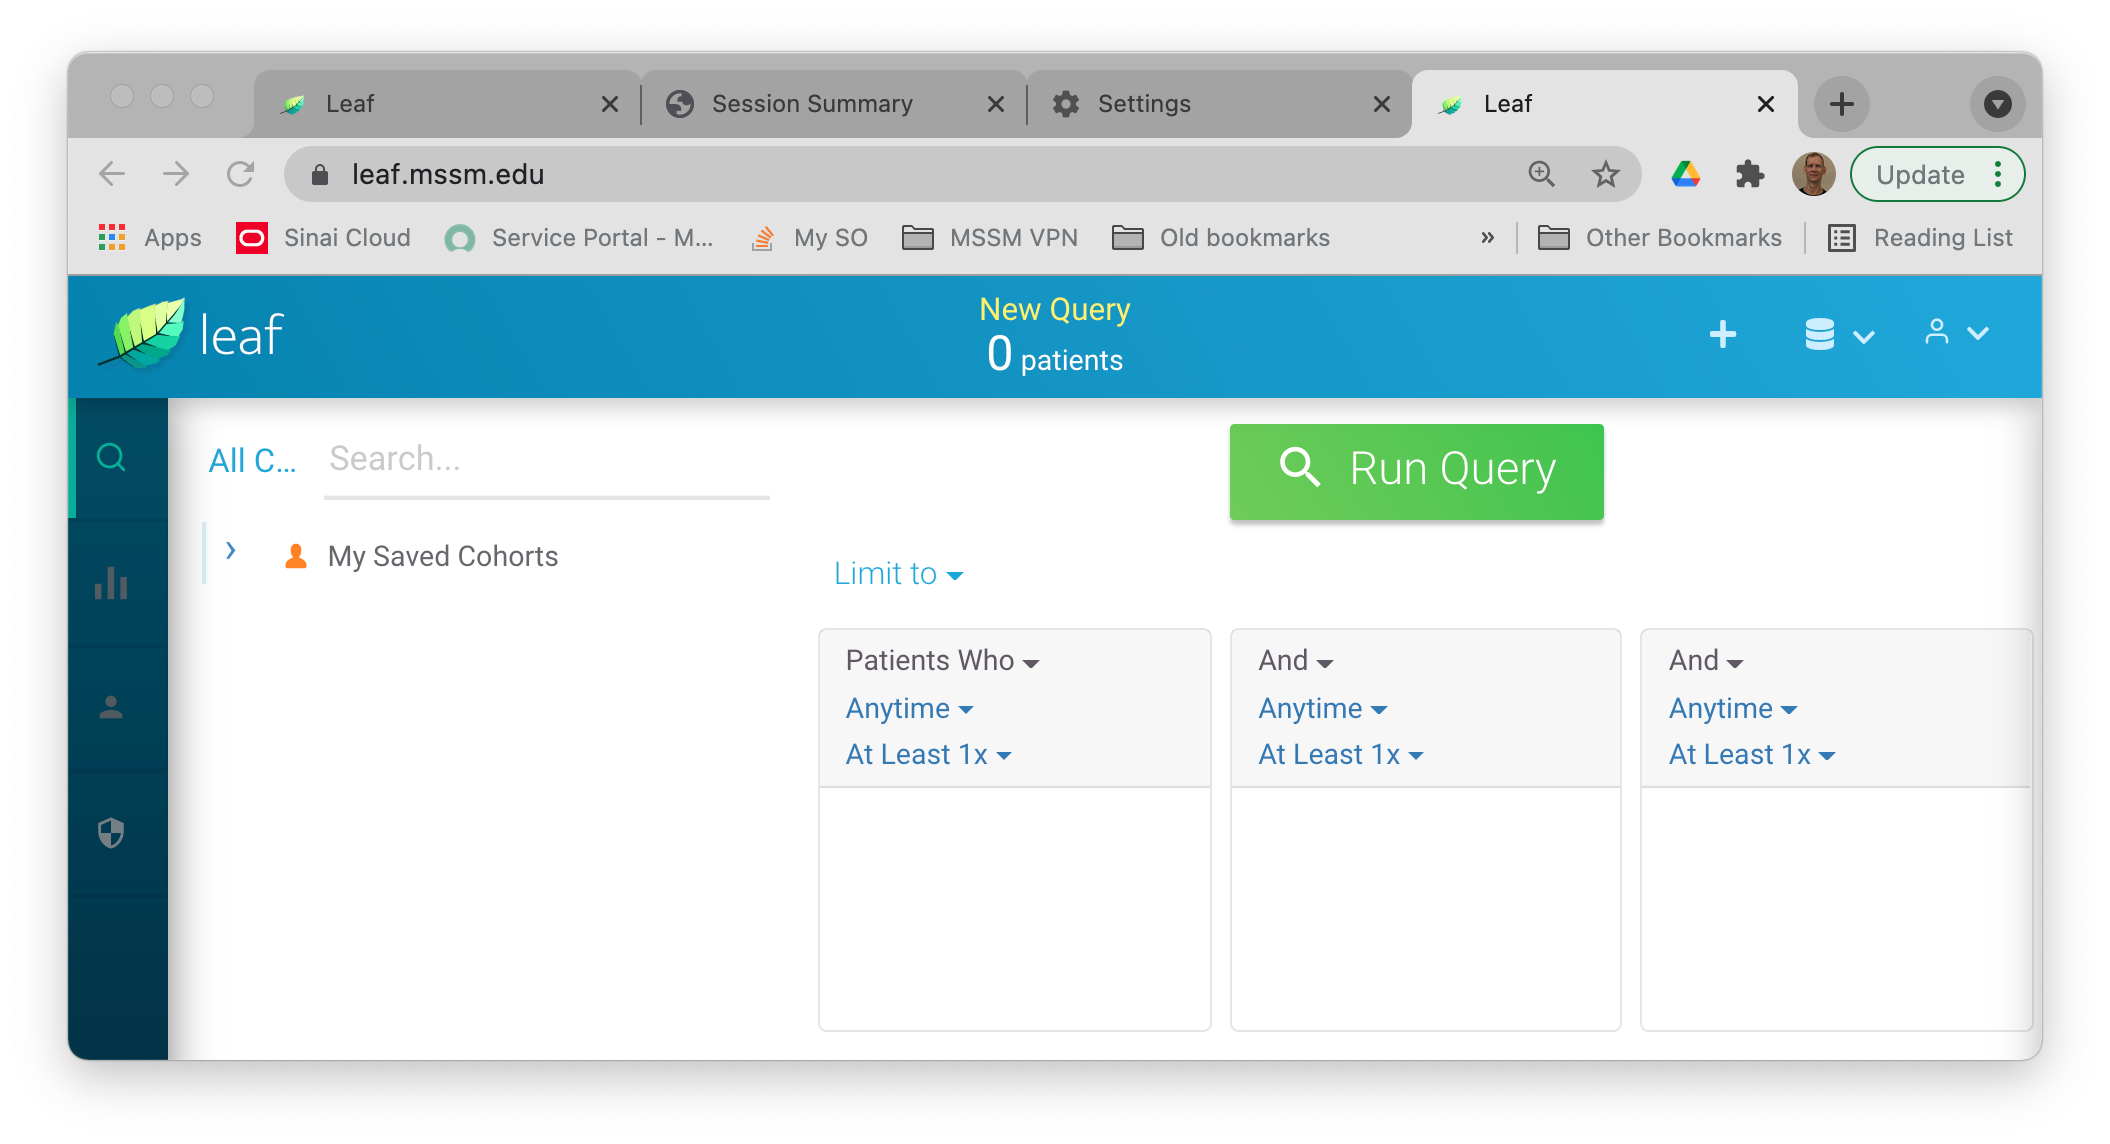Open the Patients Who dropdown
Screen dimensions: 2110x1144
click(x=942, y=661)
